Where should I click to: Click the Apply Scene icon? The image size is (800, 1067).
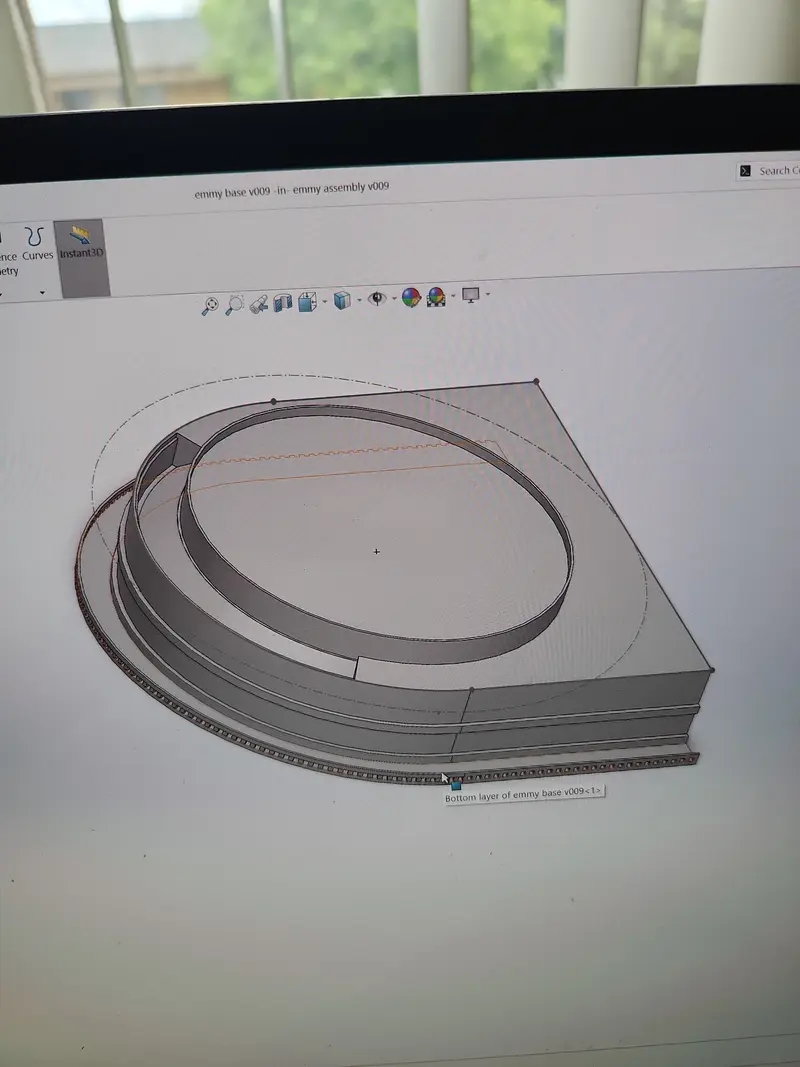[x=436, y=297]
